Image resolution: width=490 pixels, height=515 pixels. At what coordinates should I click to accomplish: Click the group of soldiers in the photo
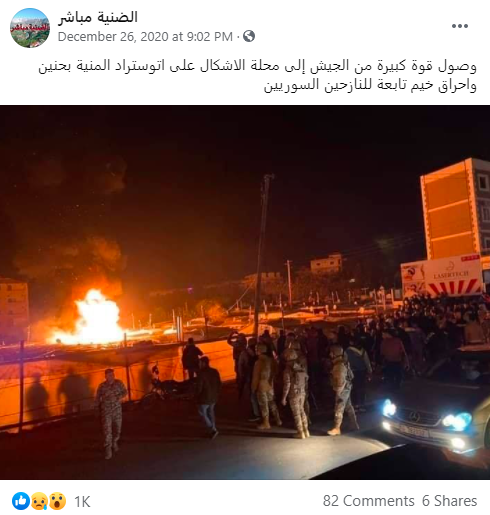pyautogui.click(x=297, y=388)
